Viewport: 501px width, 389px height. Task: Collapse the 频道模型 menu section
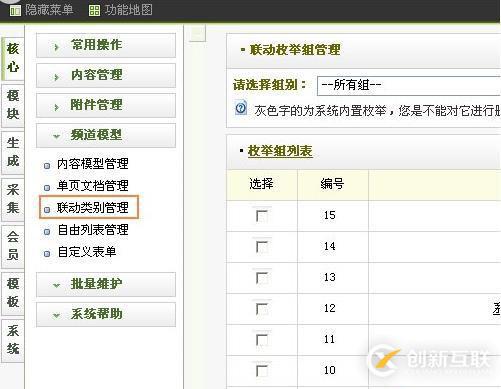[x=106, y=135]
